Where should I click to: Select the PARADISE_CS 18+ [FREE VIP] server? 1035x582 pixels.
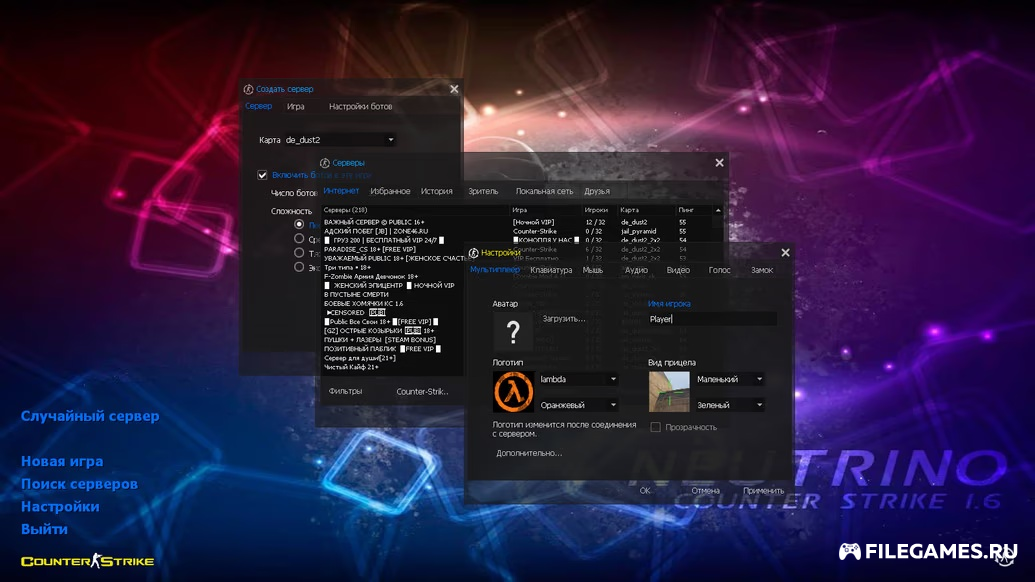pos(370,249)
